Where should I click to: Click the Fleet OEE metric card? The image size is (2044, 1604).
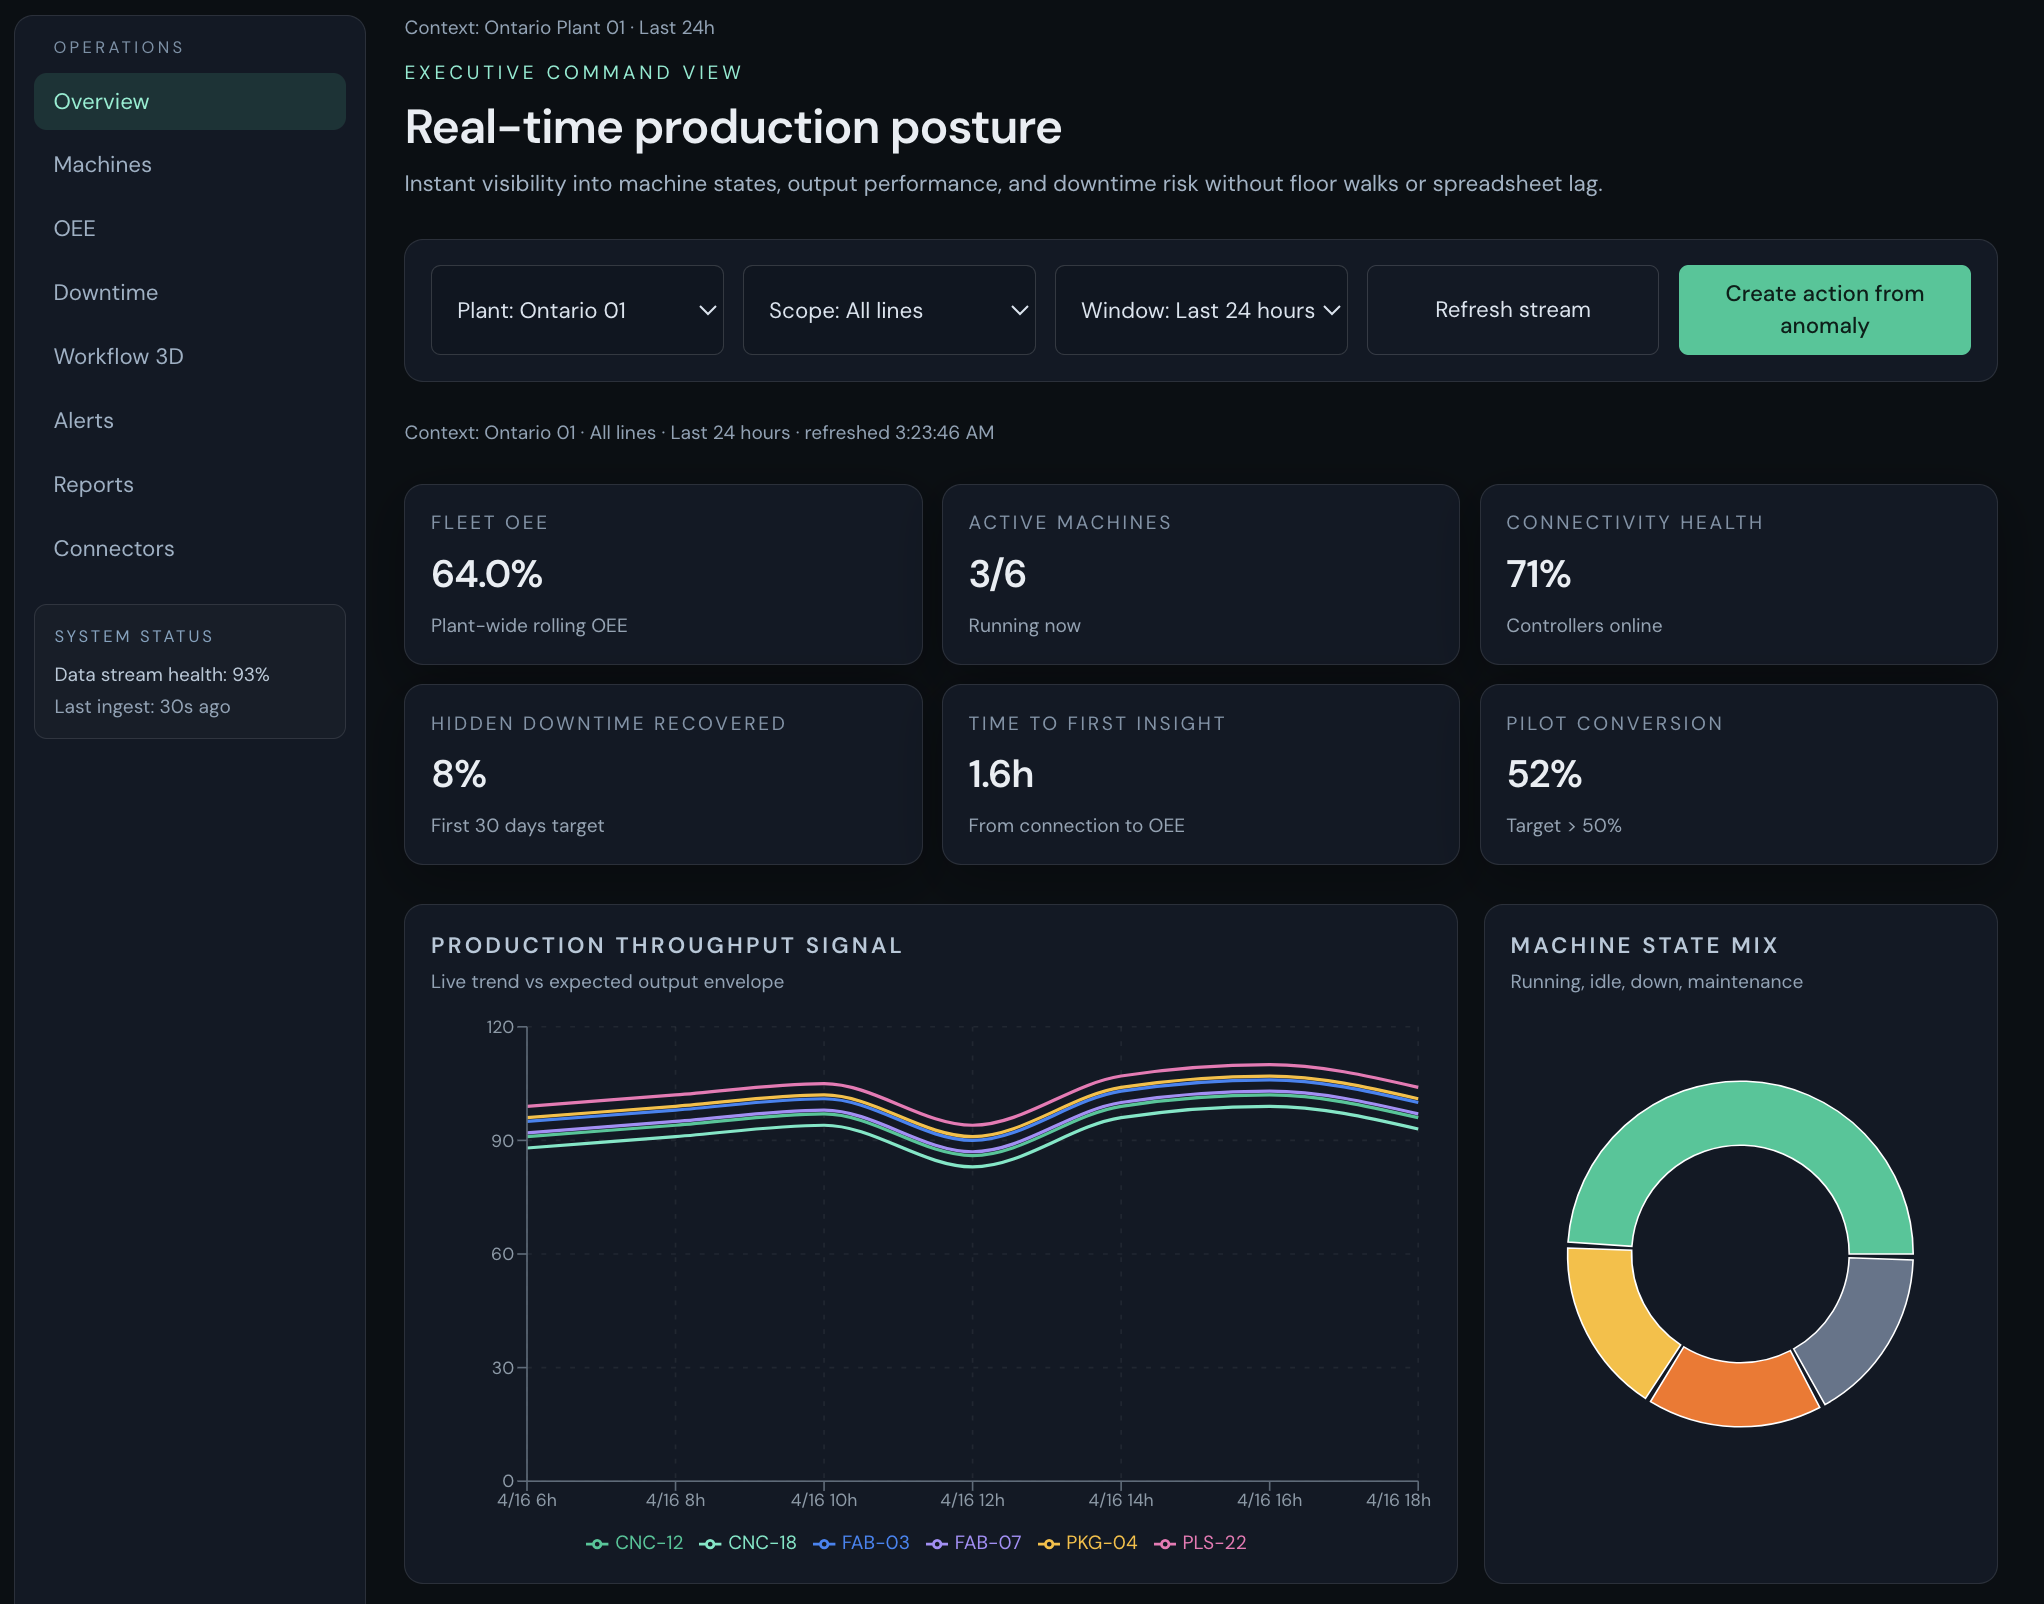pyautogui.click(x=663, y=574)
